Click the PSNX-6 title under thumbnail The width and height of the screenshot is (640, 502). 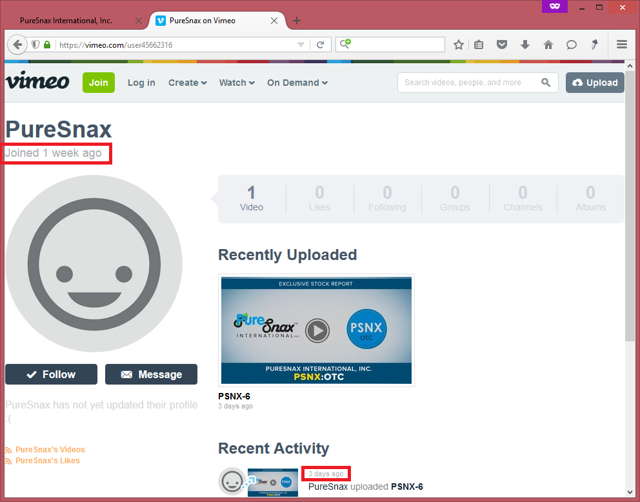234,396
